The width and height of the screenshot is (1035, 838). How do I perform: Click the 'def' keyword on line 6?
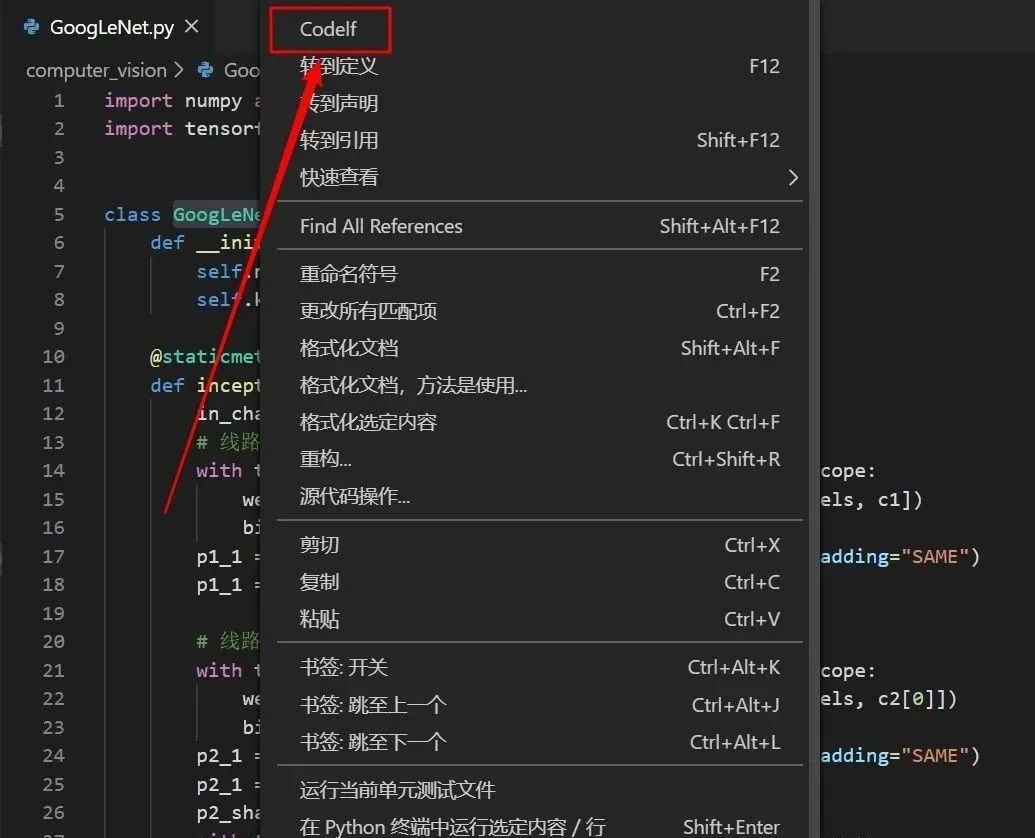click(x=167, y=243)
